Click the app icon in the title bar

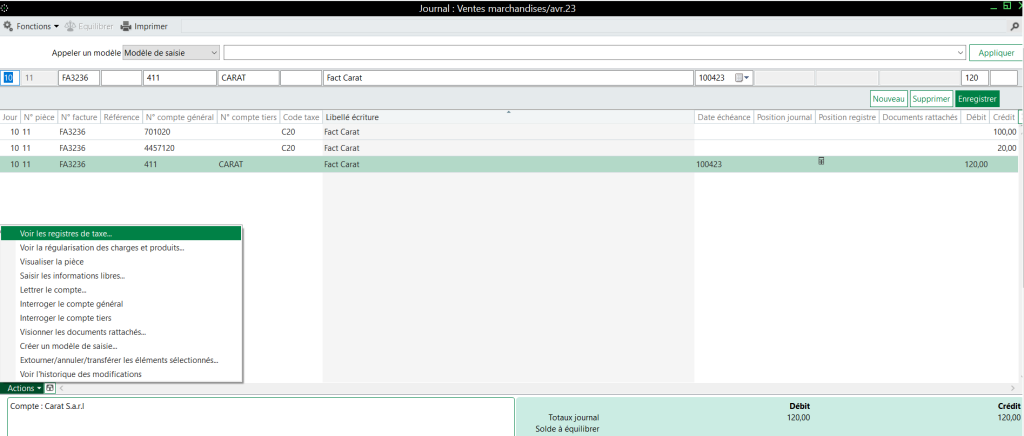click(6, 8)
